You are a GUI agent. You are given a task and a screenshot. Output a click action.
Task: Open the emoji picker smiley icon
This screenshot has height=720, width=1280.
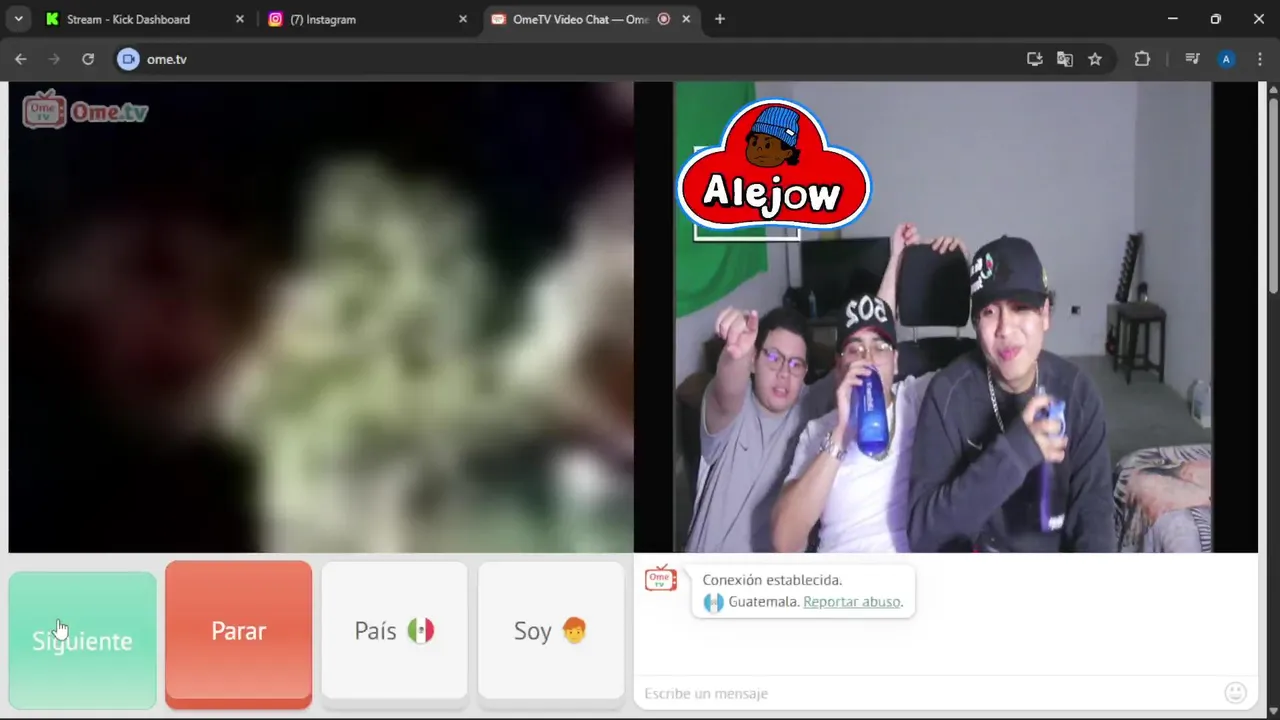[1236, 692]
